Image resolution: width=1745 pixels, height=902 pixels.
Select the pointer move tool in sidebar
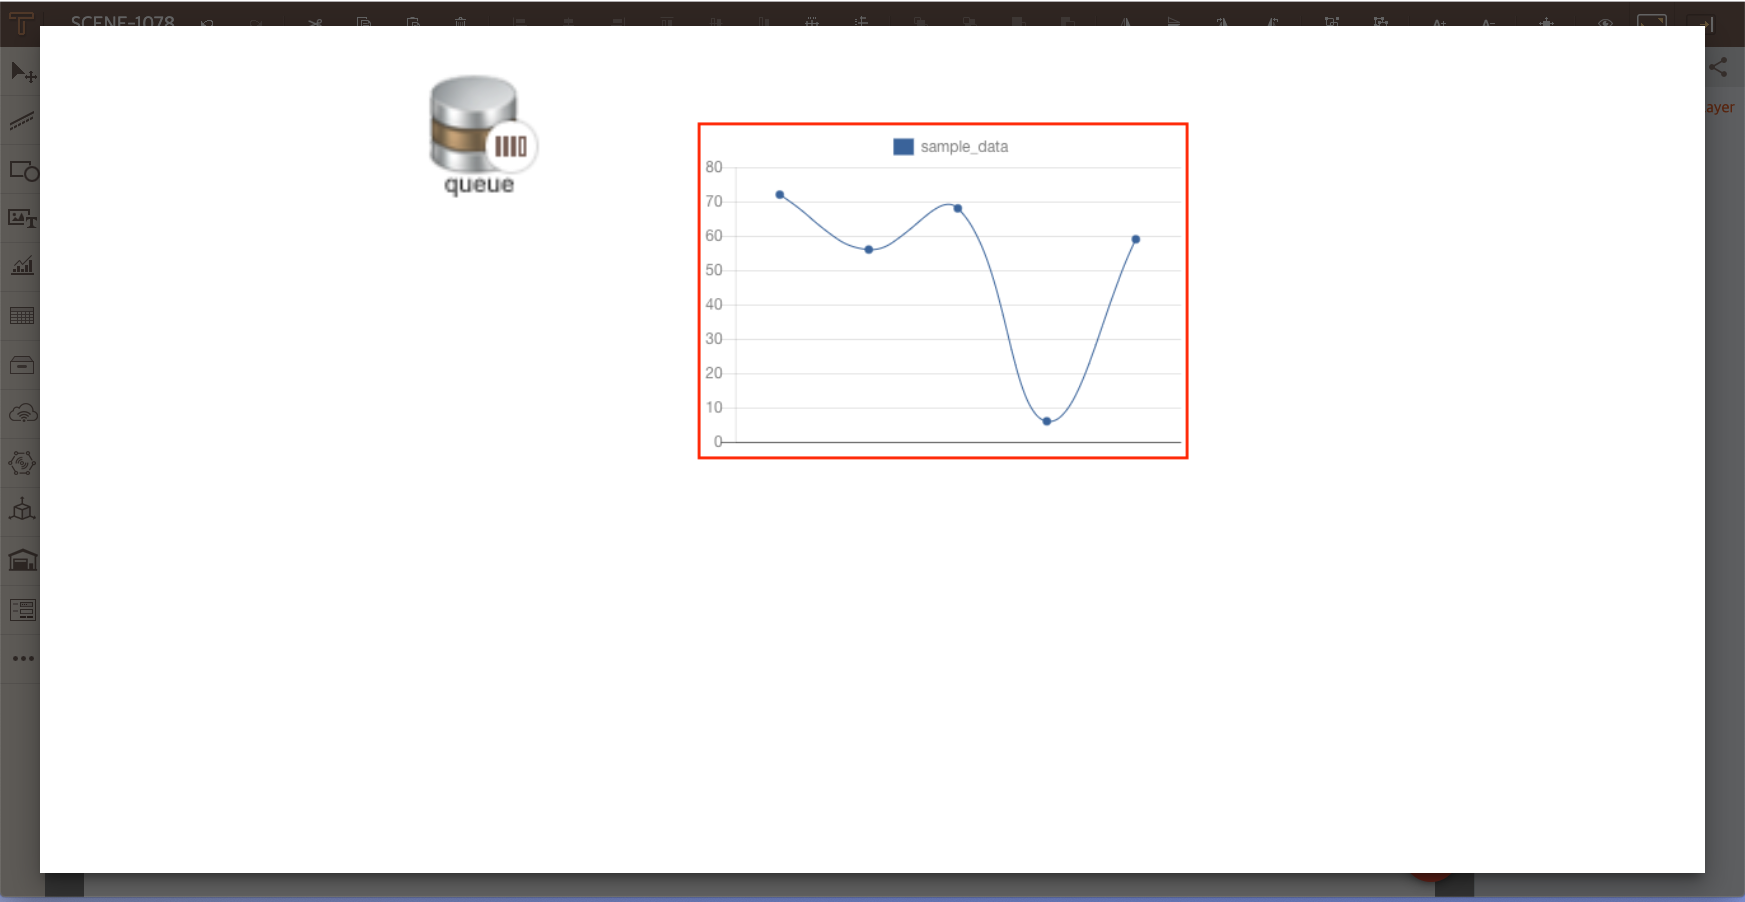pos(22,72)
